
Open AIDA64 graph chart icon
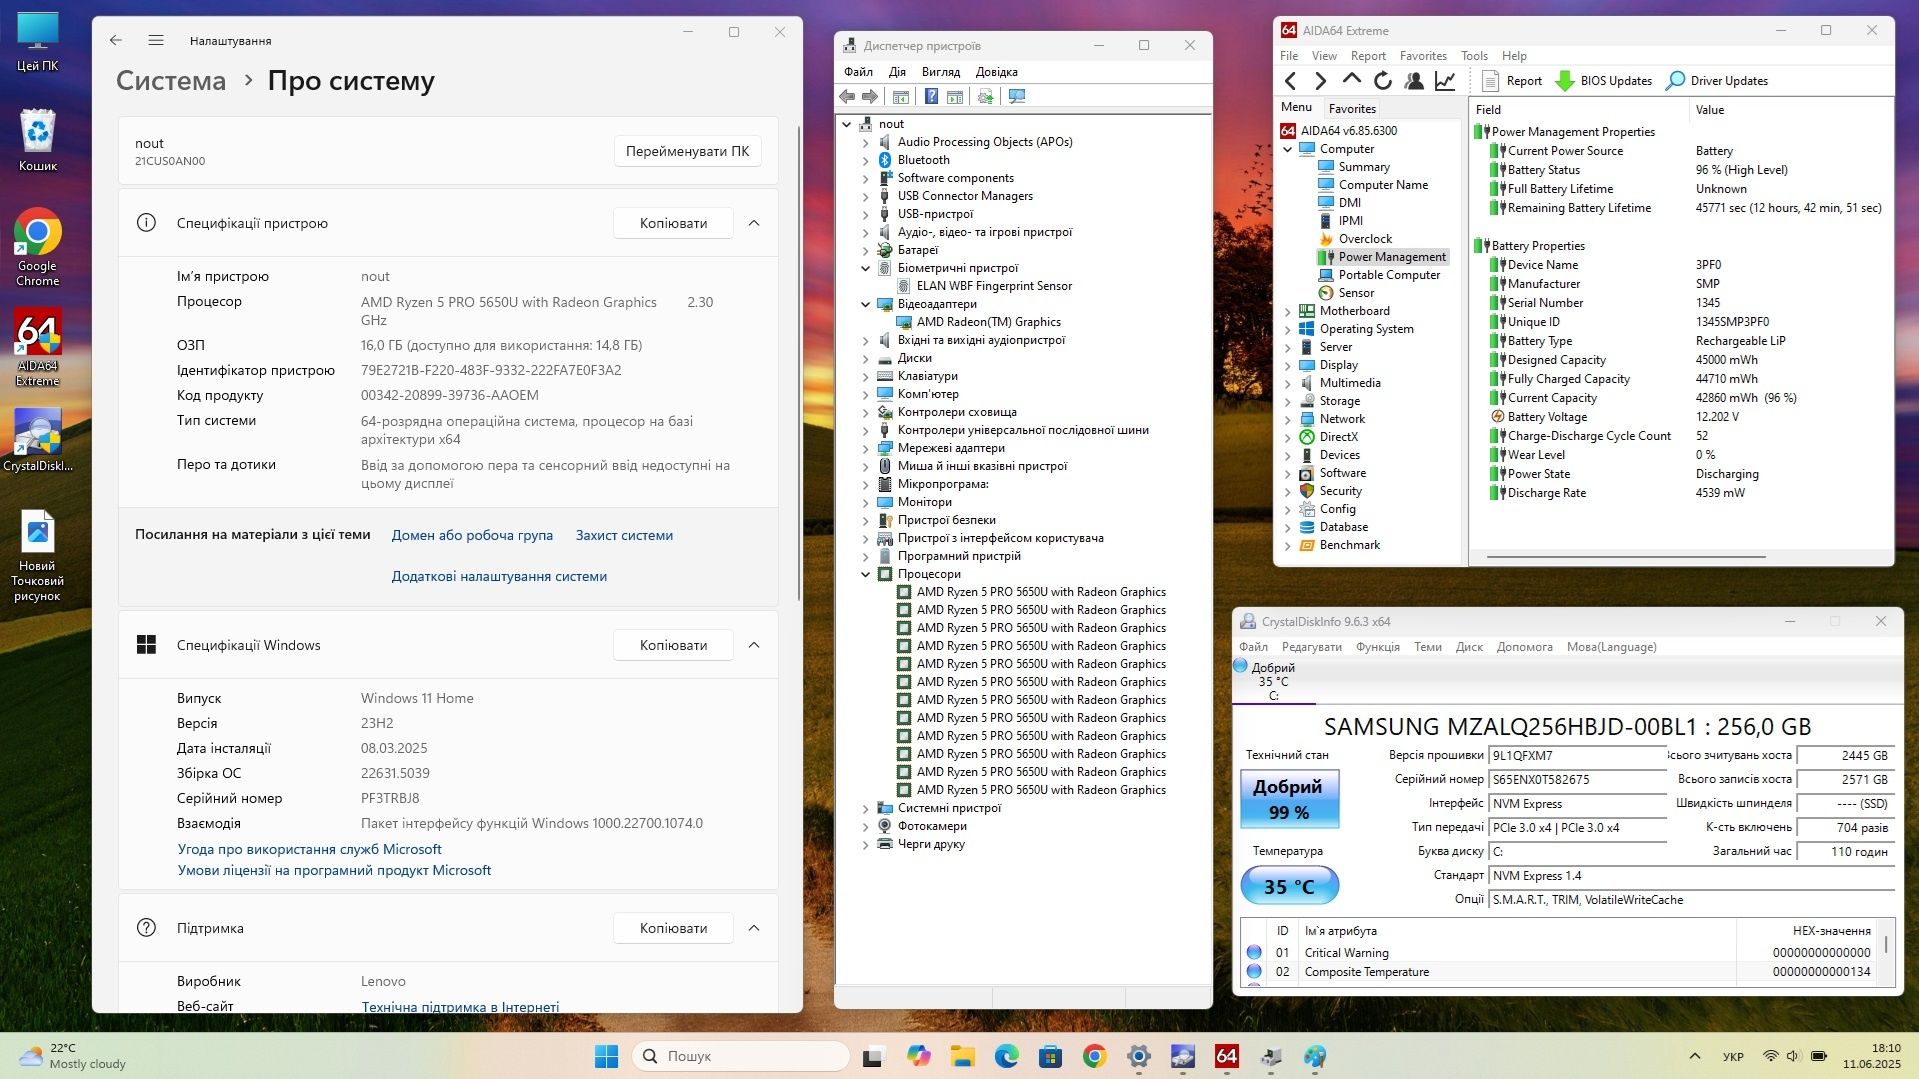point(1445,81)
